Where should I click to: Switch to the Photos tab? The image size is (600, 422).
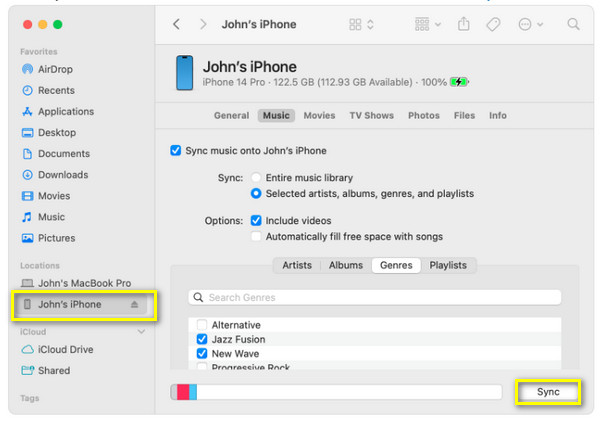click(424, 116)
